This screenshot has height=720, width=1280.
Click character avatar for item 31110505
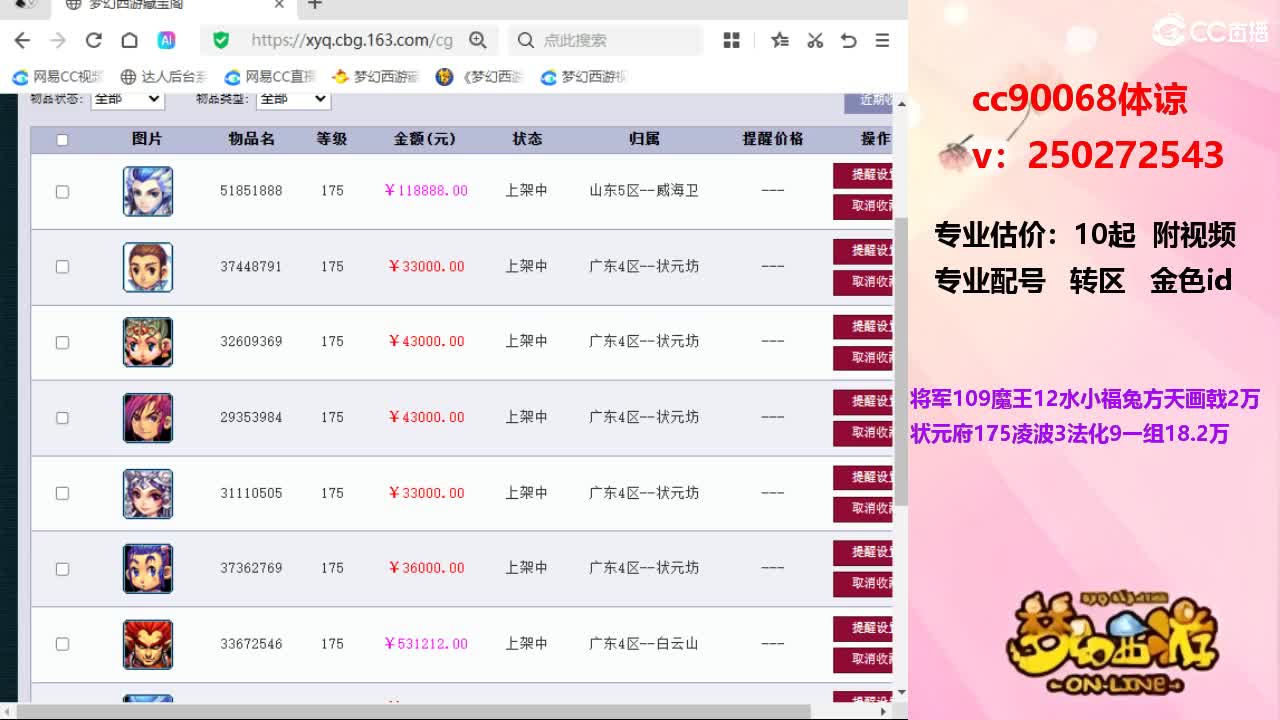point(148,494)
